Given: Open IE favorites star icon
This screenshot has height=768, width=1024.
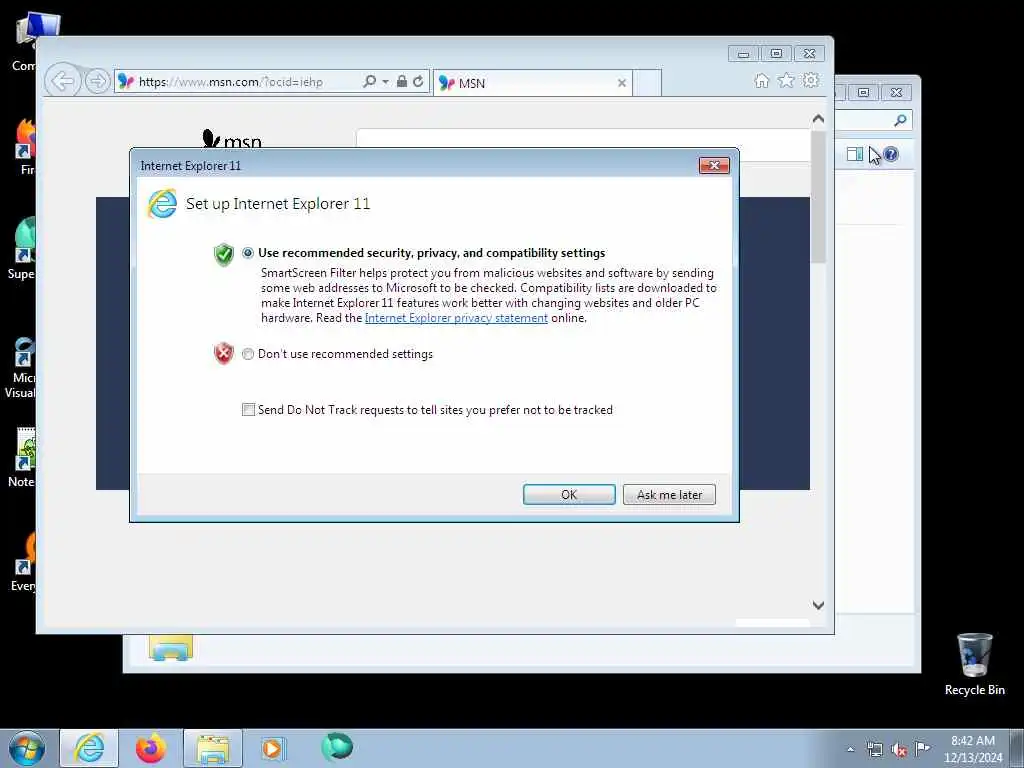Looking at the screenshot, I should pos(786,81).
